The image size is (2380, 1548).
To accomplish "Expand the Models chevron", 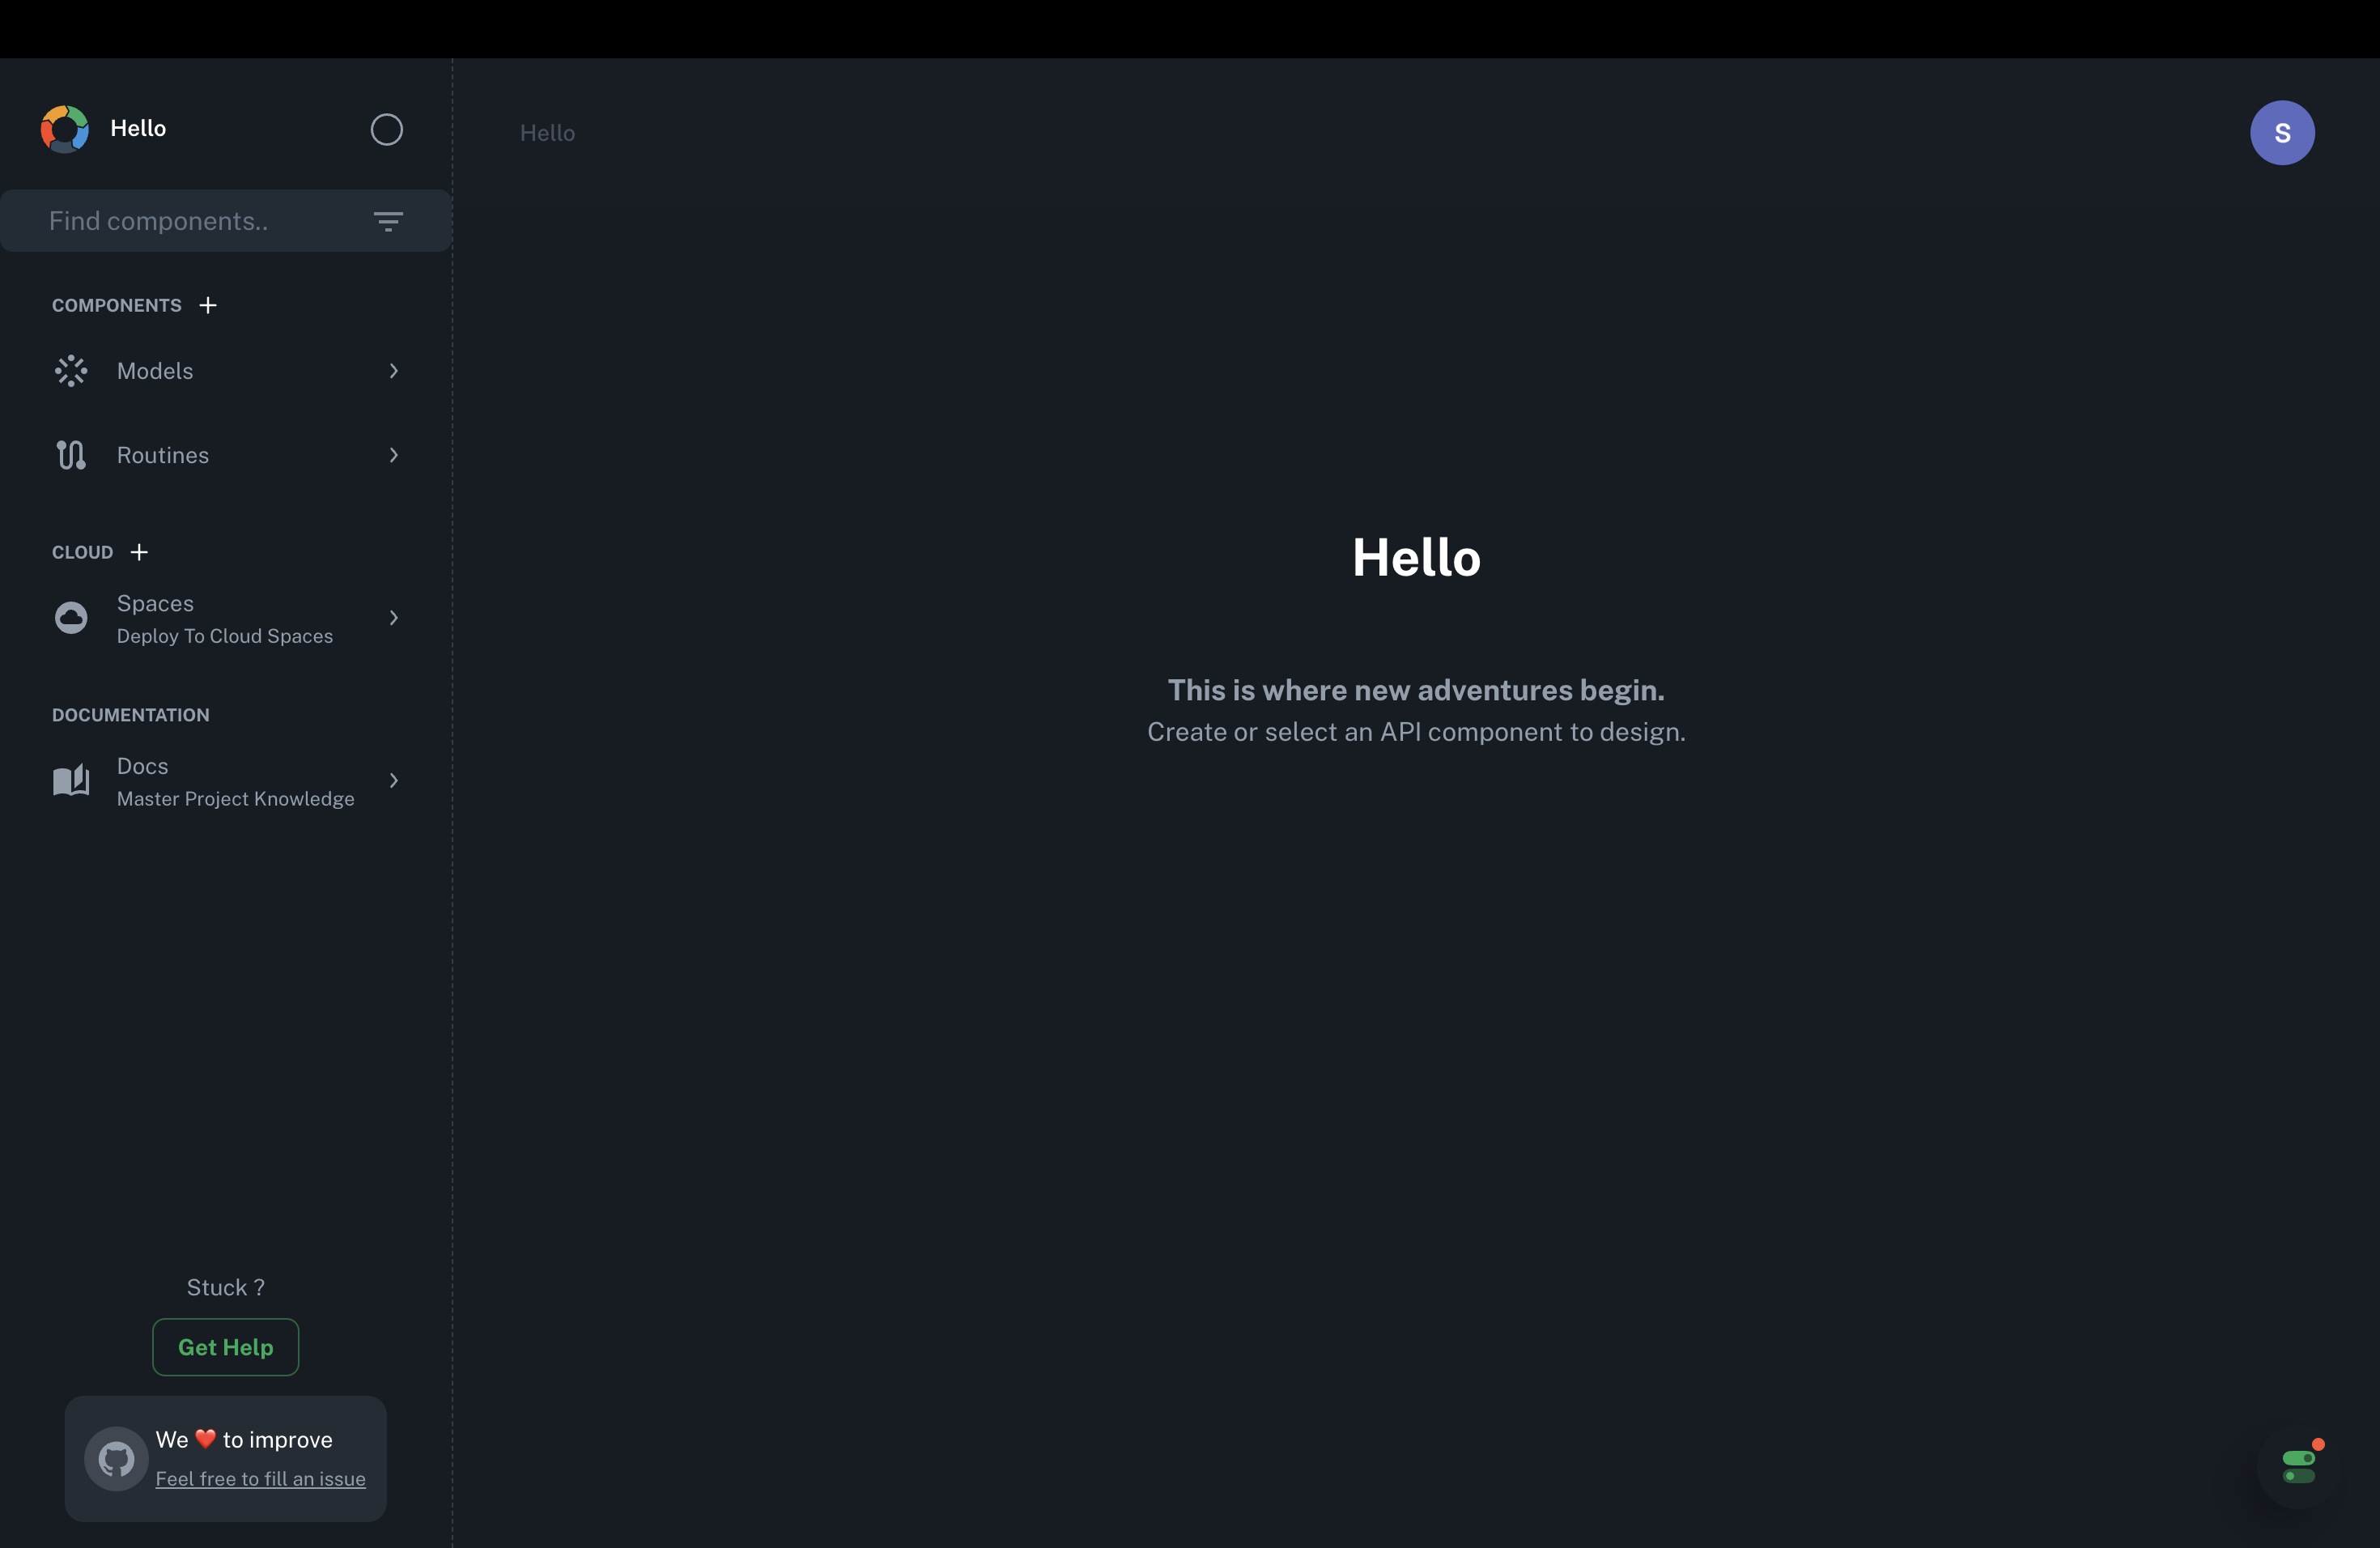I will click(x=393, y=371).
